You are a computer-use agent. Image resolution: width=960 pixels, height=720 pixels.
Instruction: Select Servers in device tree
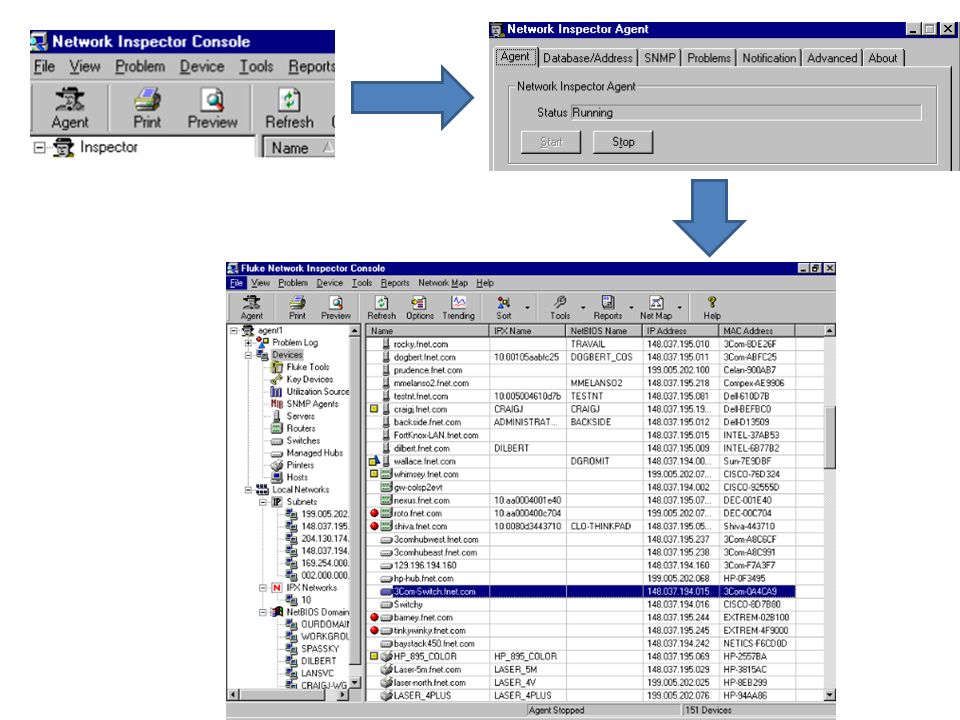pyautogui.click(x=301, y=416)
